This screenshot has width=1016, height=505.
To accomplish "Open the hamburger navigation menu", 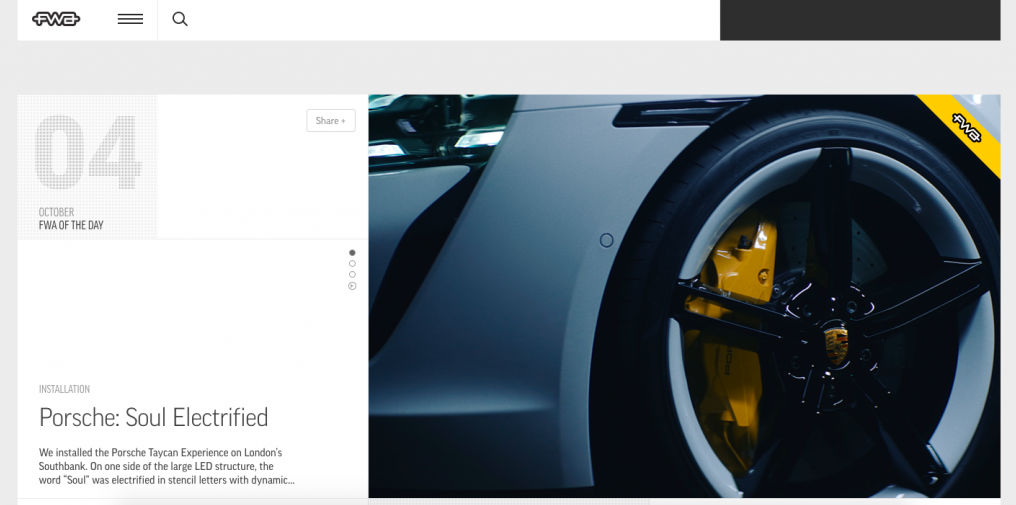I will coord(130,19).
